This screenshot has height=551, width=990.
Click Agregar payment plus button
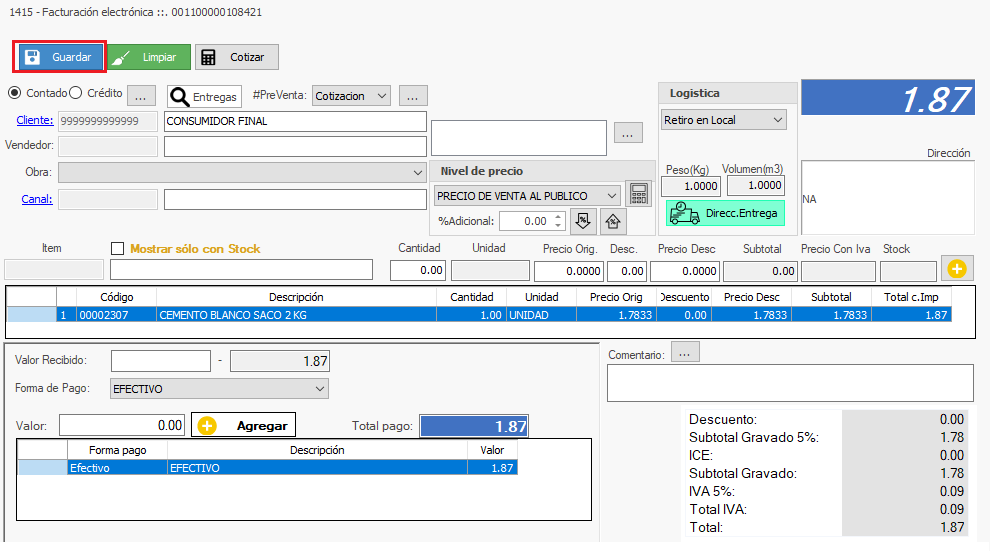tap(244, 425)
